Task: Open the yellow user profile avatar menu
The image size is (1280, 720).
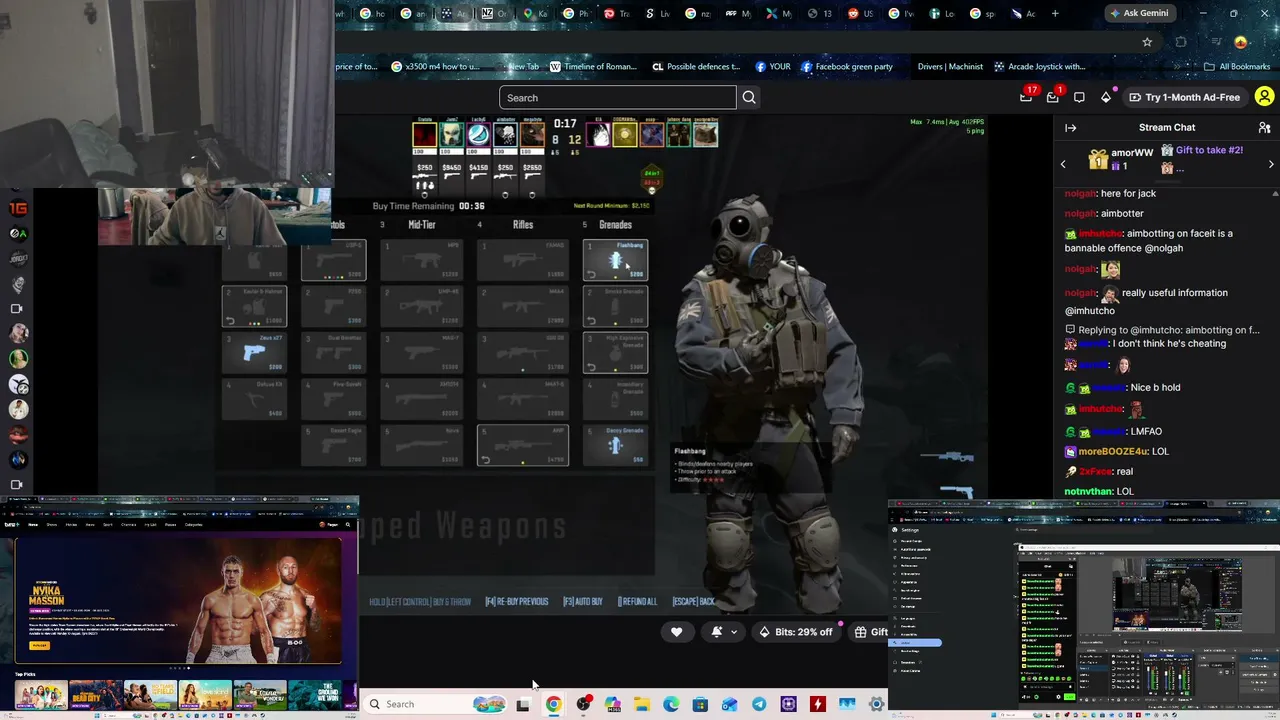Action: click(1264, 97)
